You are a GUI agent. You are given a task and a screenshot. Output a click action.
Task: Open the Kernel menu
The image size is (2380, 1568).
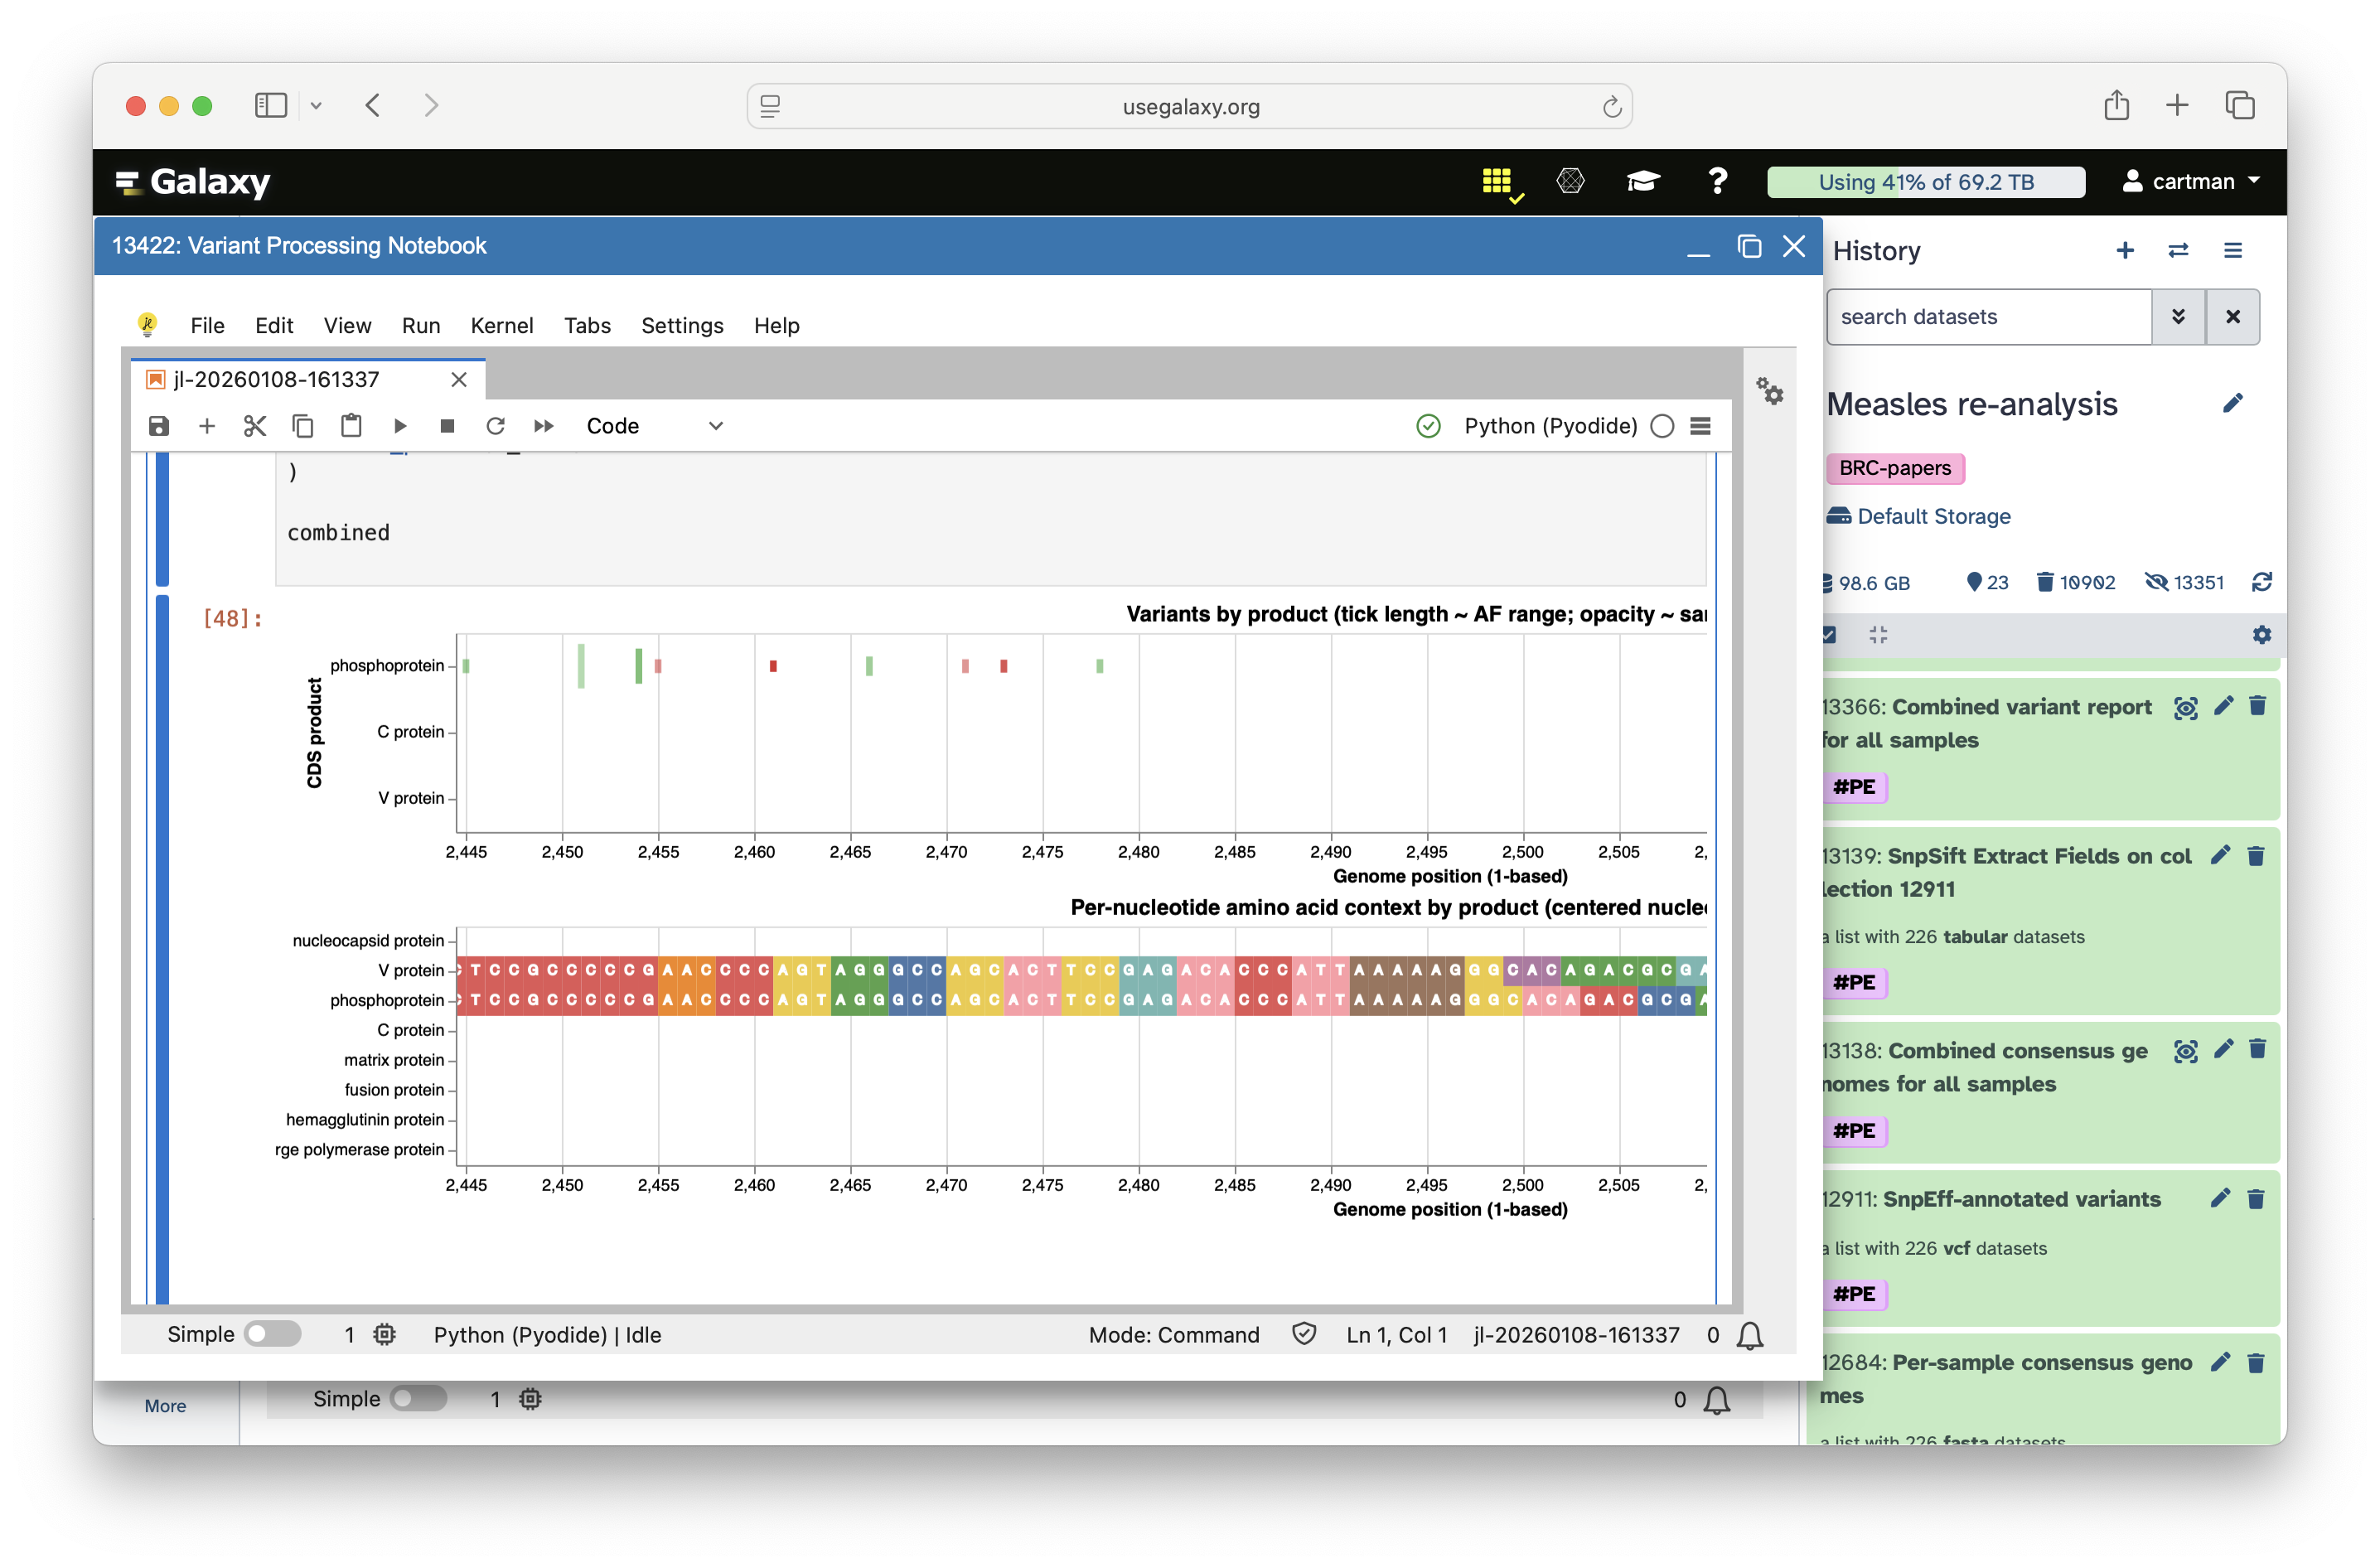coord(501,326)
